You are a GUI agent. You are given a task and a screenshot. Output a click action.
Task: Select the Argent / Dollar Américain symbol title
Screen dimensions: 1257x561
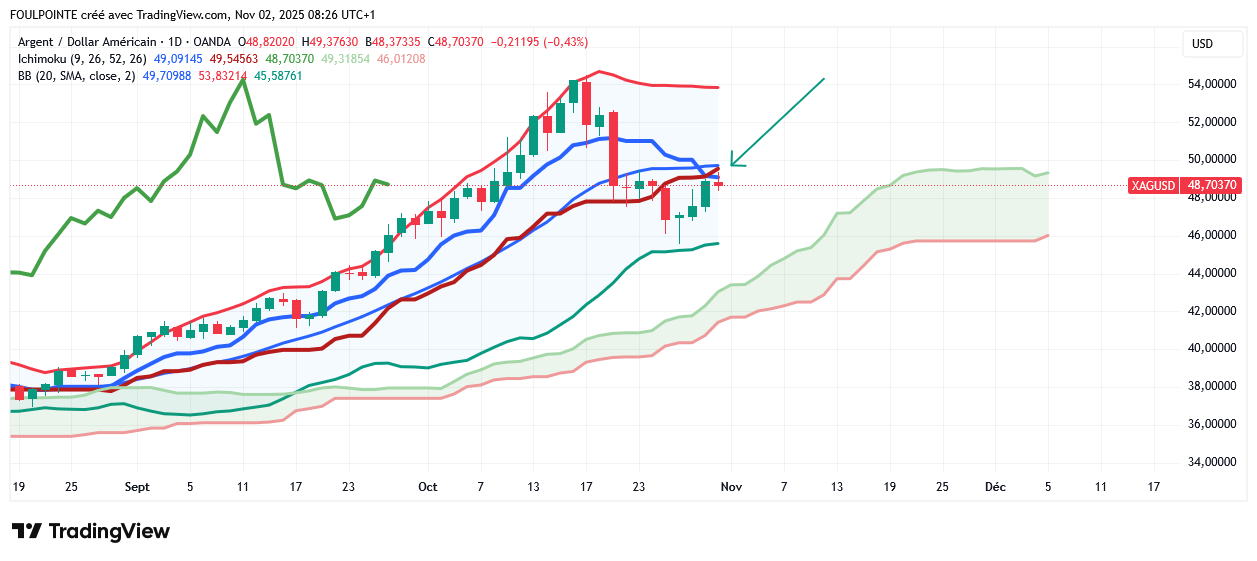pos(87,42)
